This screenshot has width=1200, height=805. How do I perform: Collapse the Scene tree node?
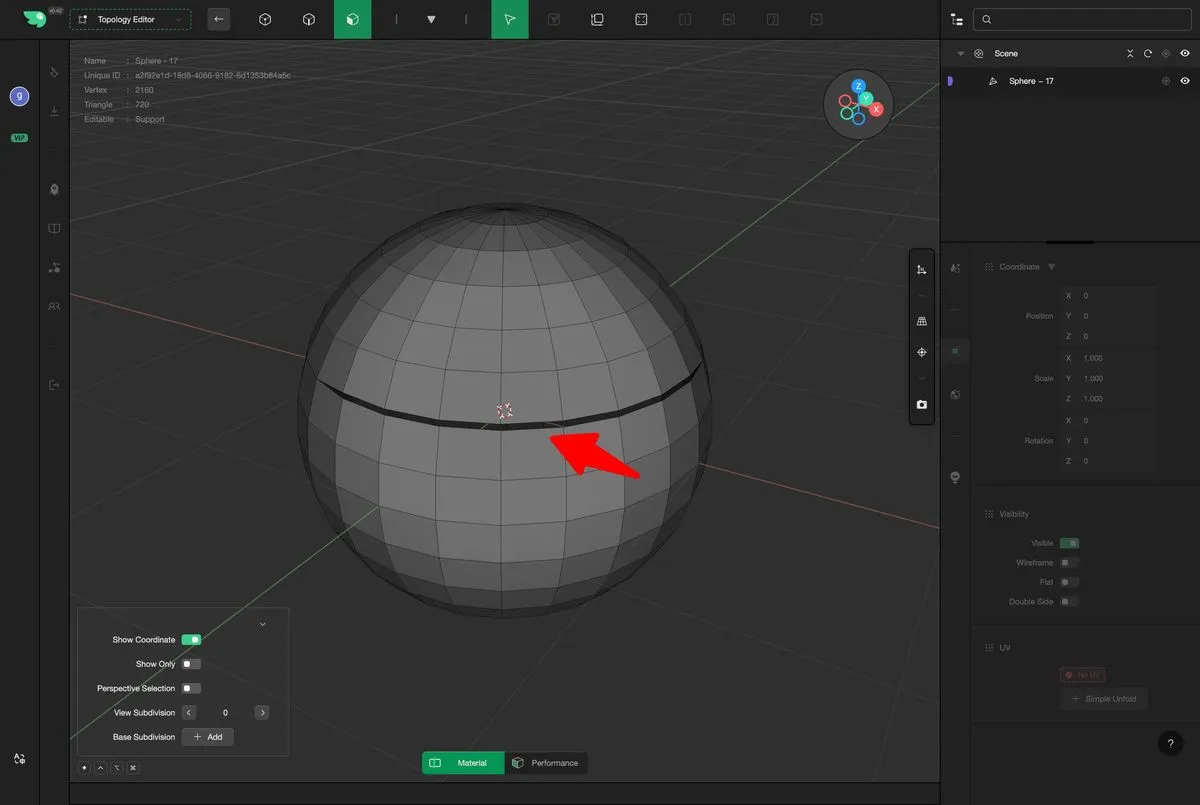(x=961, y=53)
